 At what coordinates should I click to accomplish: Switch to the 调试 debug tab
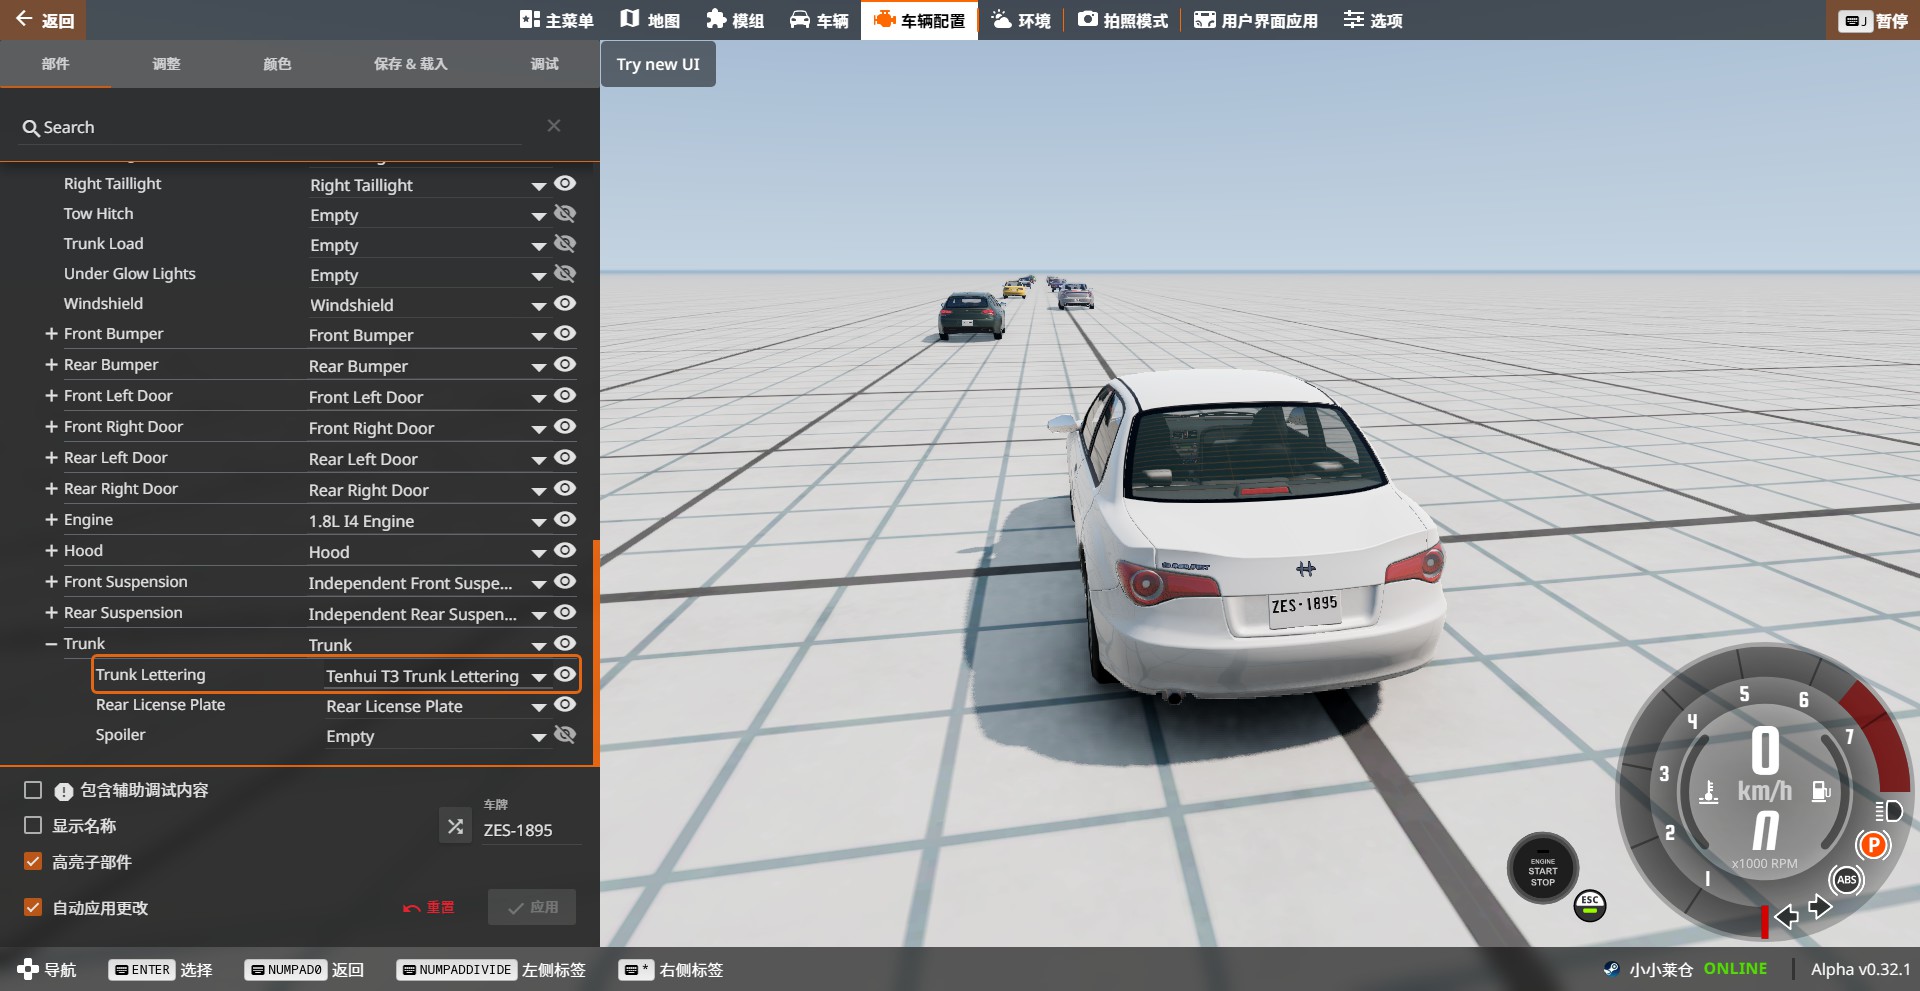click(x=544, y=64)
